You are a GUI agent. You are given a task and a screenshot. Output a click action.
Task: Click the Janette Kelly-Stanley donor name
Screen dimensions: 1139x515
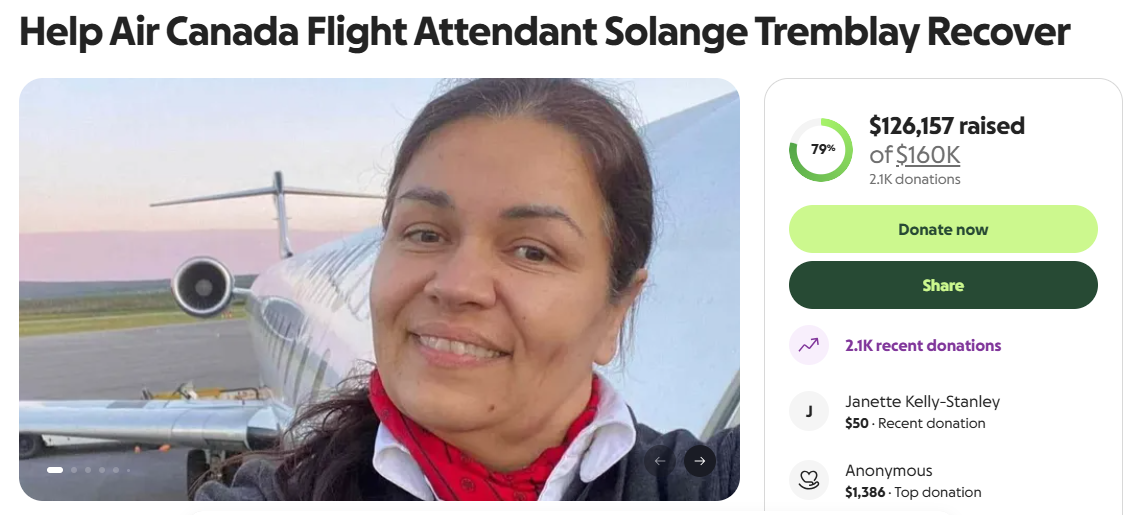(923, 402)
